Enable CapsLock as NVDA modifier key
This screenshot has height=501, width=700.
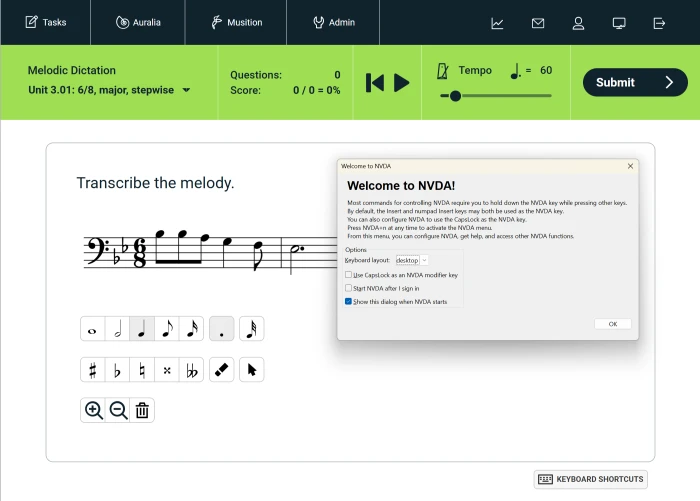[349, 275]
